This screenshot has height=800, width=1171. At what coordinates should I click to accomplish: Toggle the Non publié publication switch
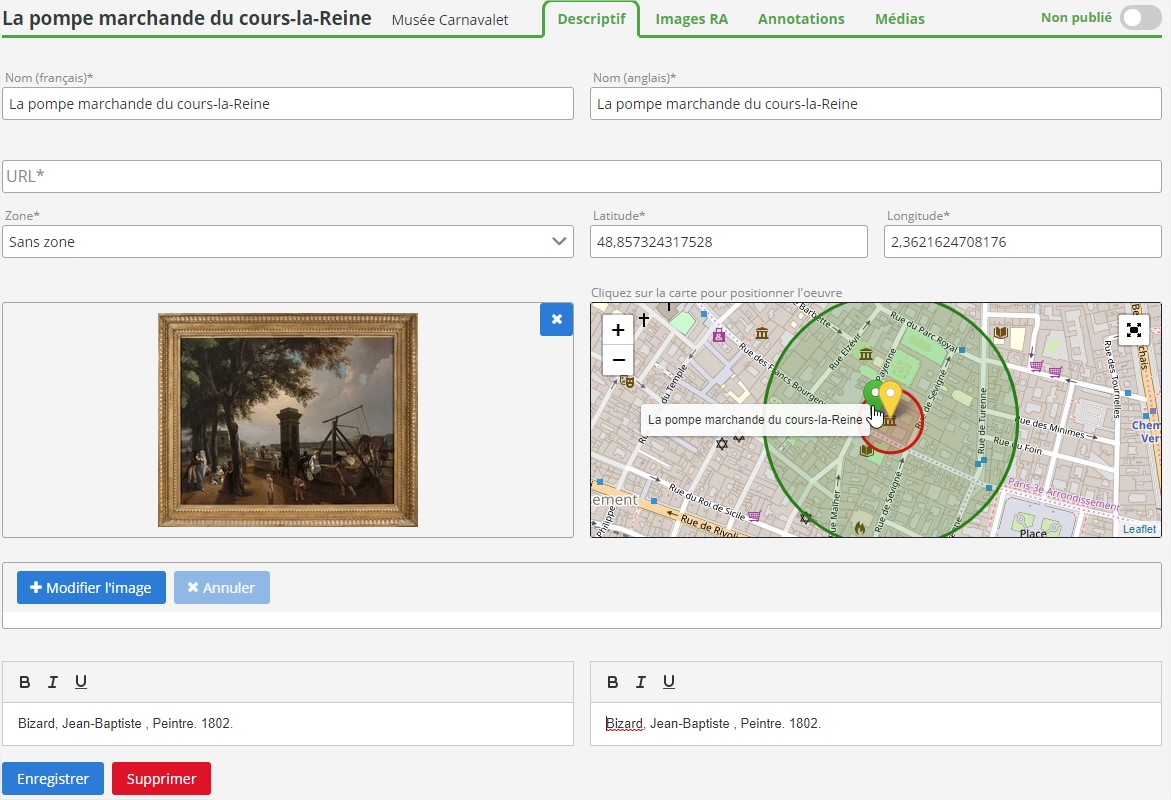point(1140,18)
